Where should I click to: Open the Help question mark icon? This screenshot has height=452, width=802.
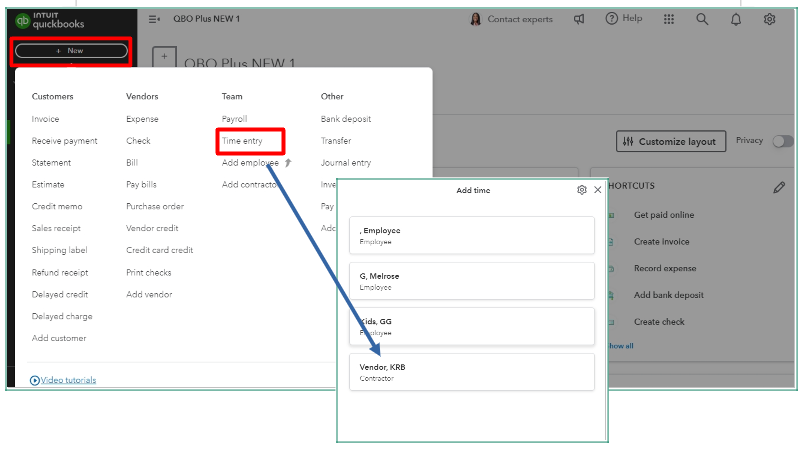(x=611, y=19)
